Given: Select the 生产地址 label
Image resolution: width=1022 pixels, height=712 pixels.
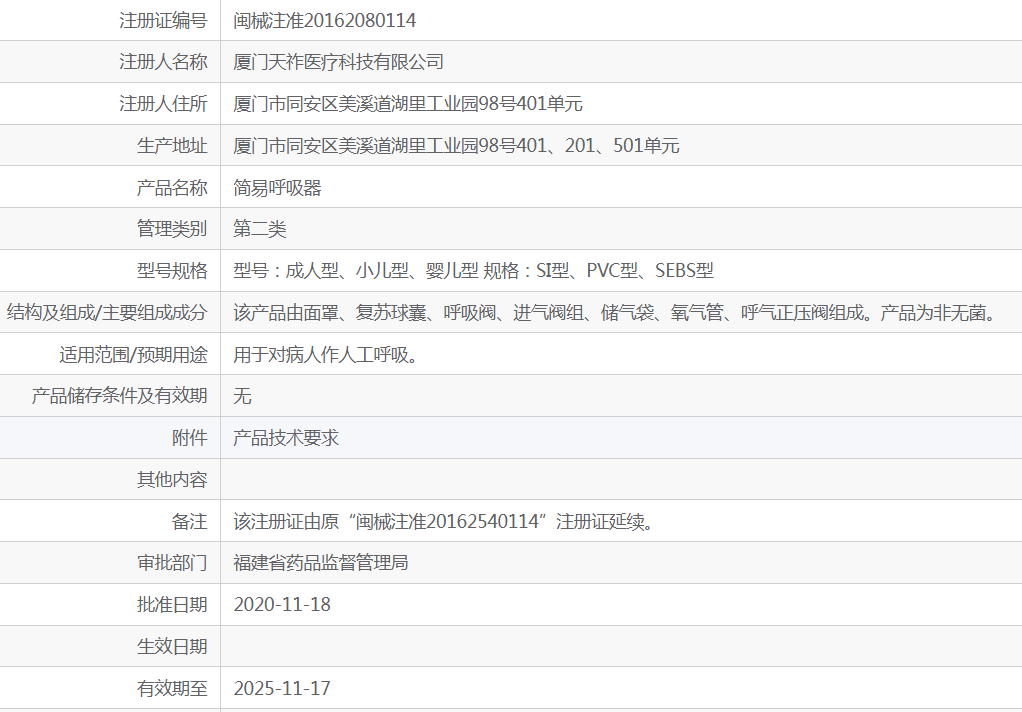Looking at the screenshot, I should pos(172,145).
